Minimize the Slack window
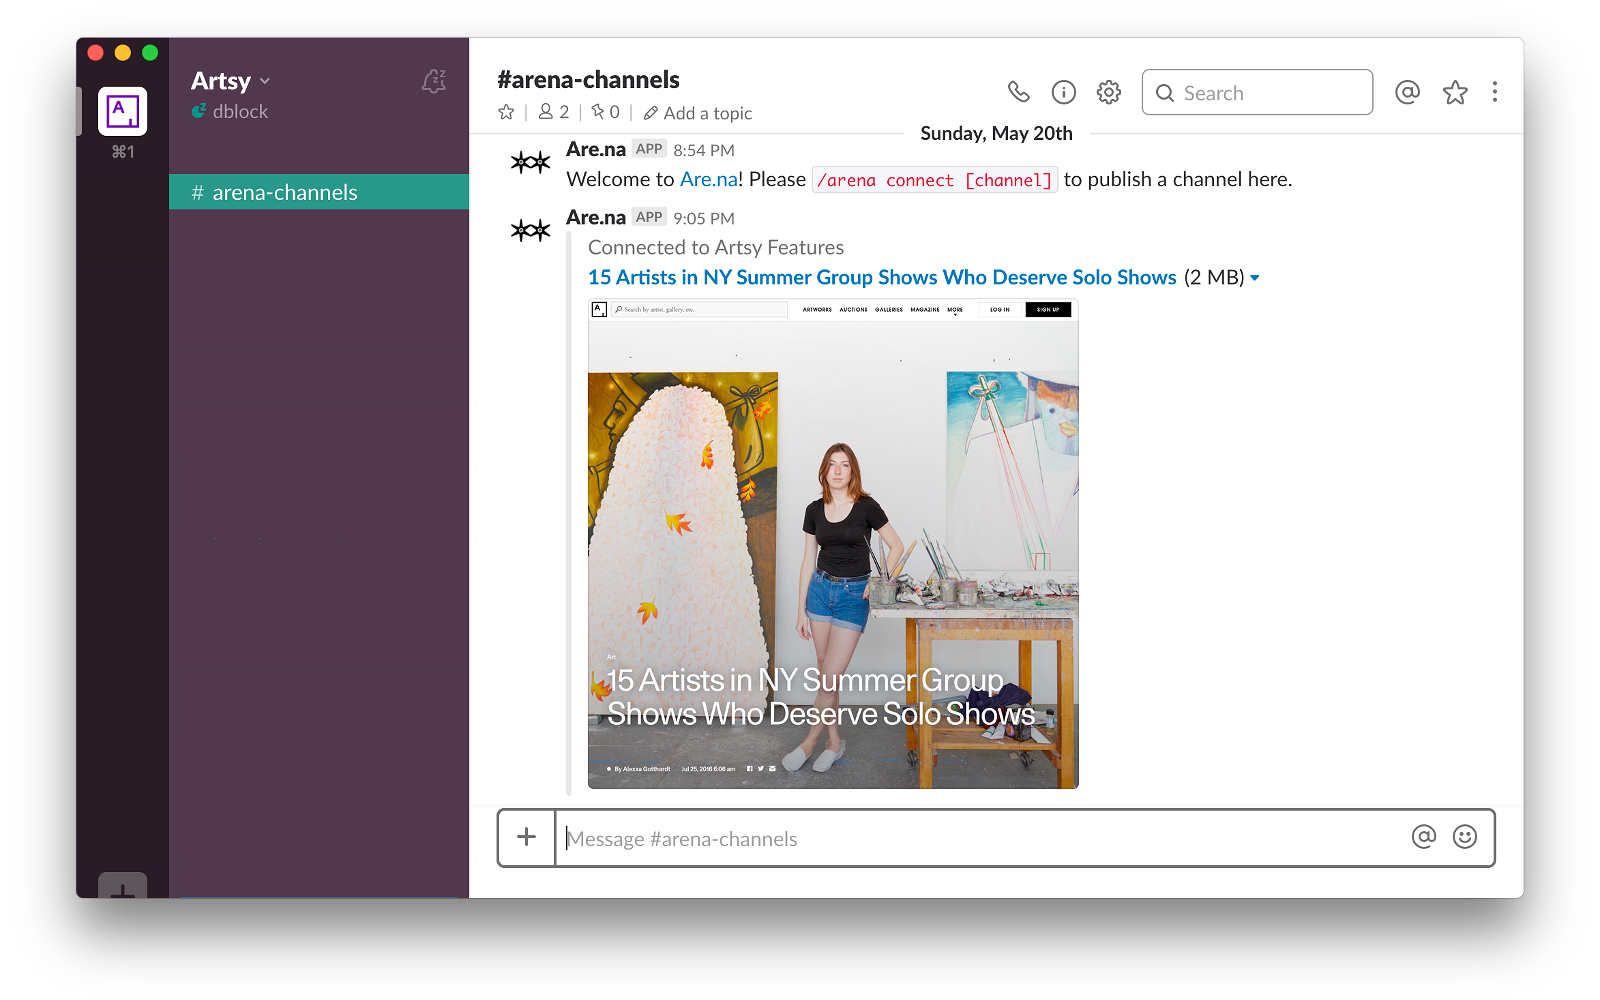This screenshot has width=1600, height=1000. tap(123, 53)
